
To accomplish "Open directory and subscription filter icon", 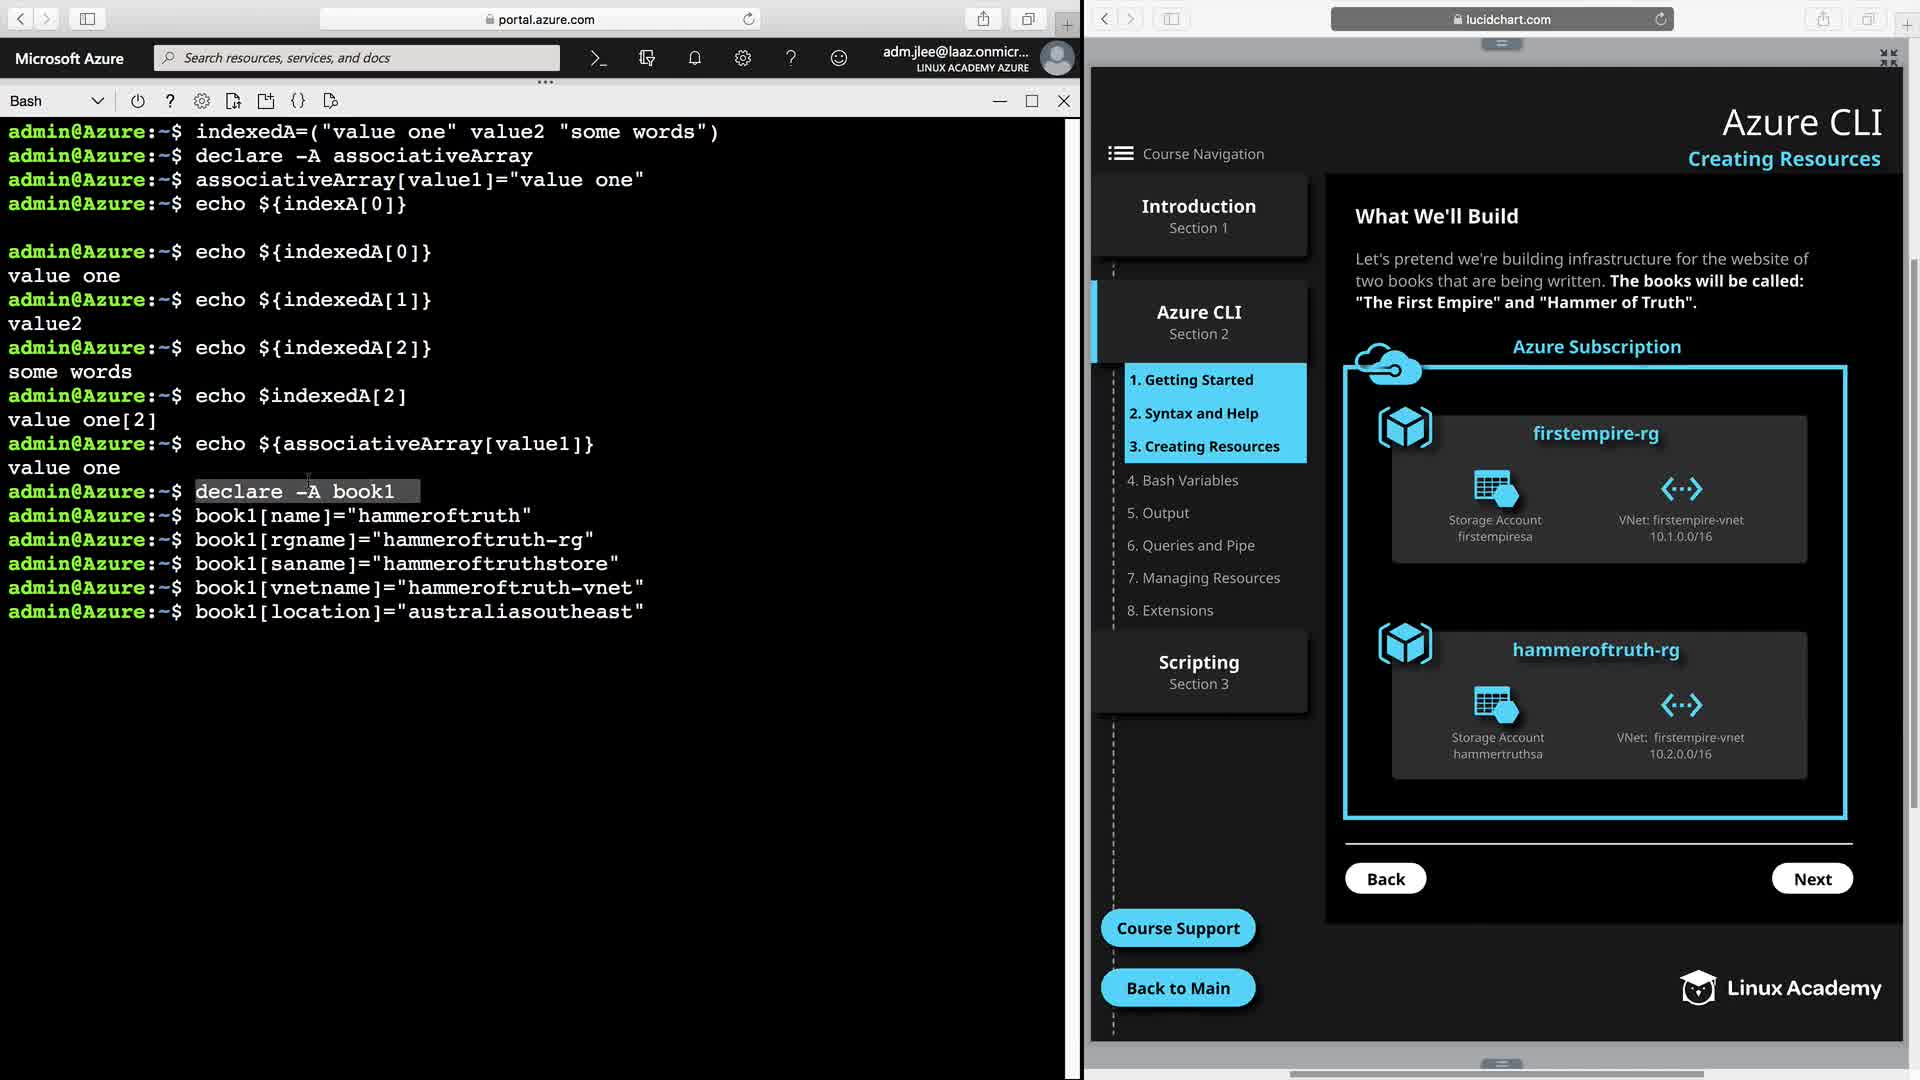I will coord(646,58).
